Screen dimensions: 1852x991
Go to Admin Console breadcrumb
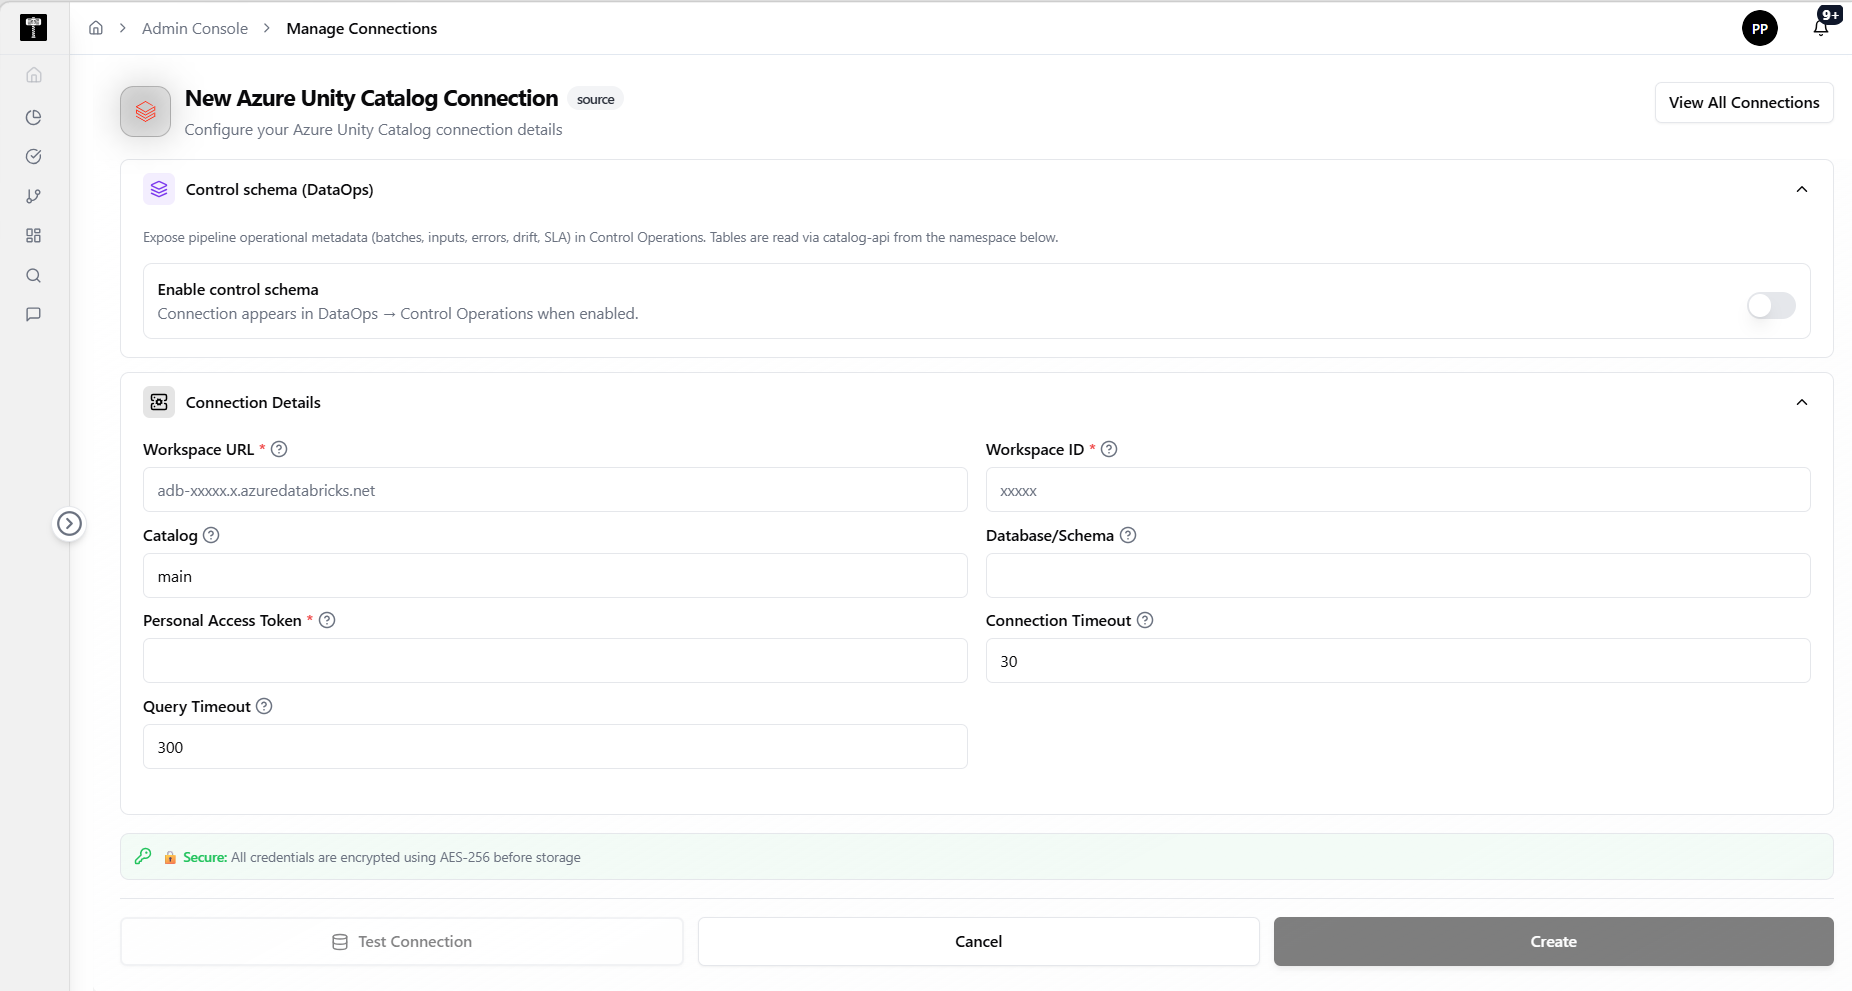click(195, 28)
